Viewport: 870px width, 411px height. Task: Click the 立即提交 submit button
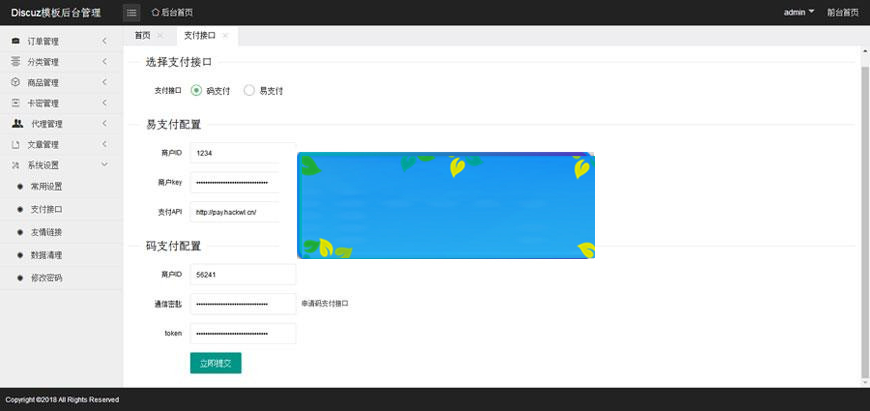click(215, 362)
